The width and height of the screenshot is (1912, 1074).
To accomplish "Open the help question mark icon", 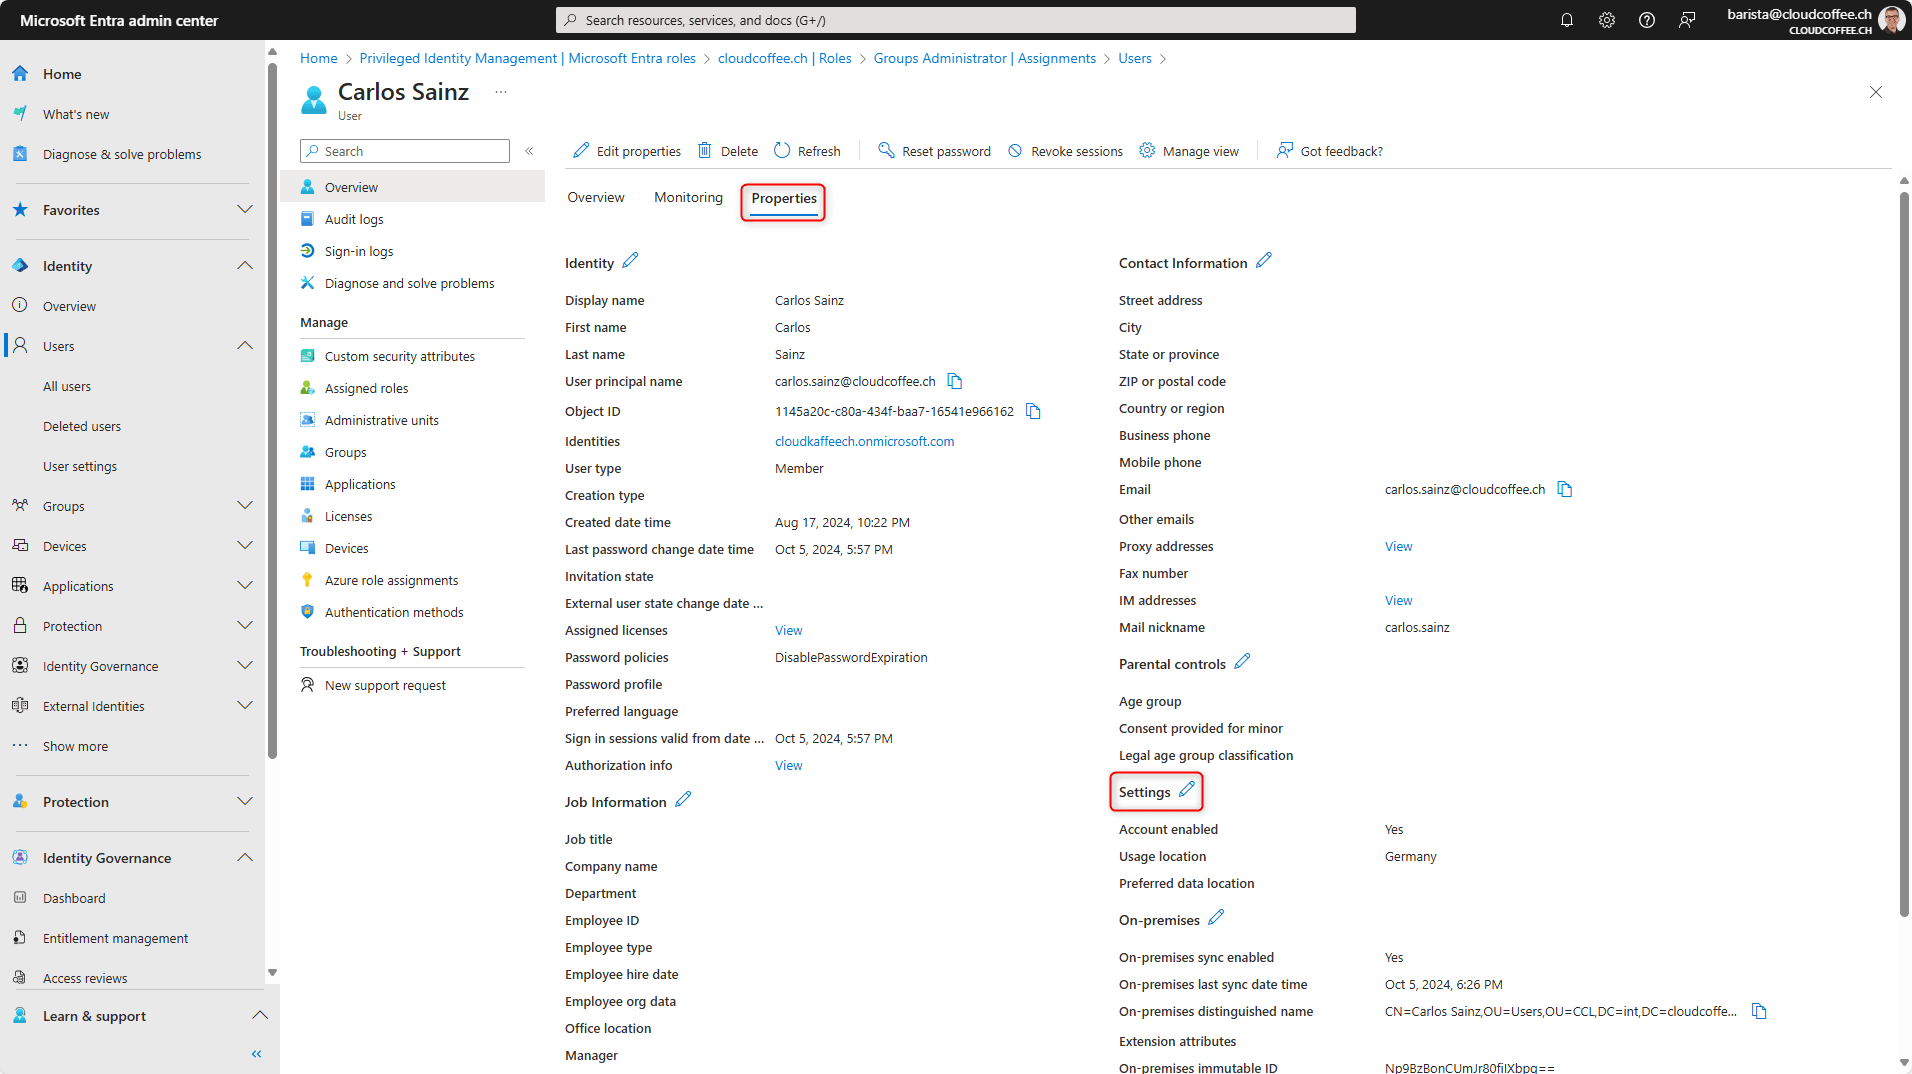I will [x=1646, y=19].
